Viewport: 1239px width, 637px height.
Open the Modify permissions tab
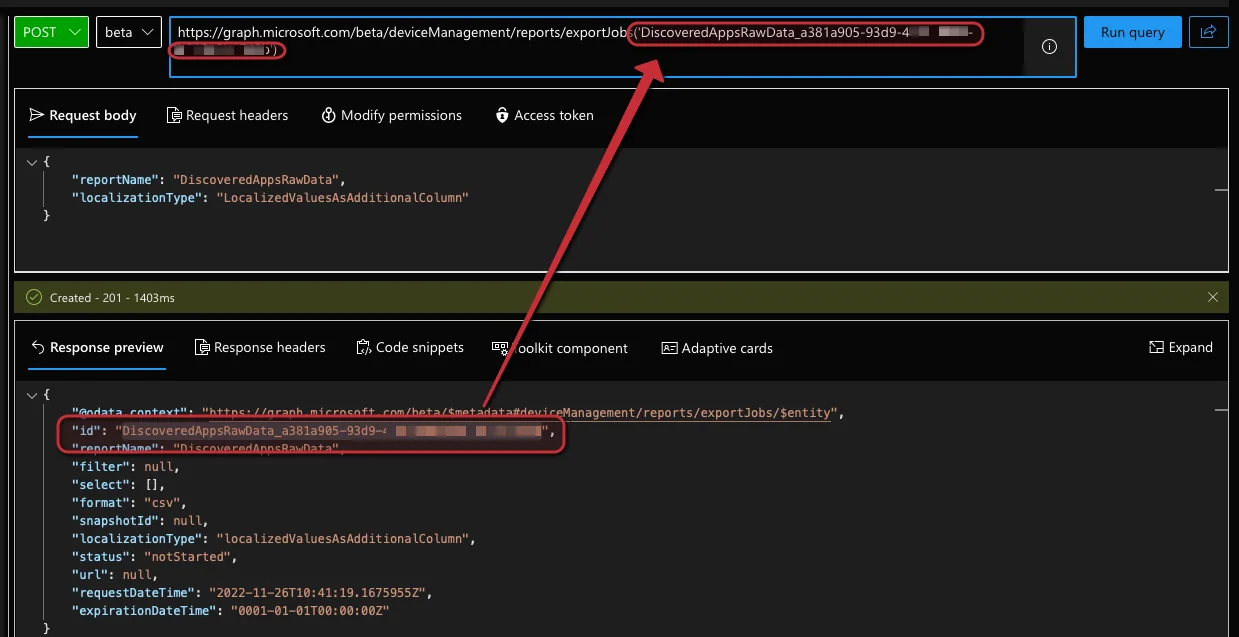391,115
